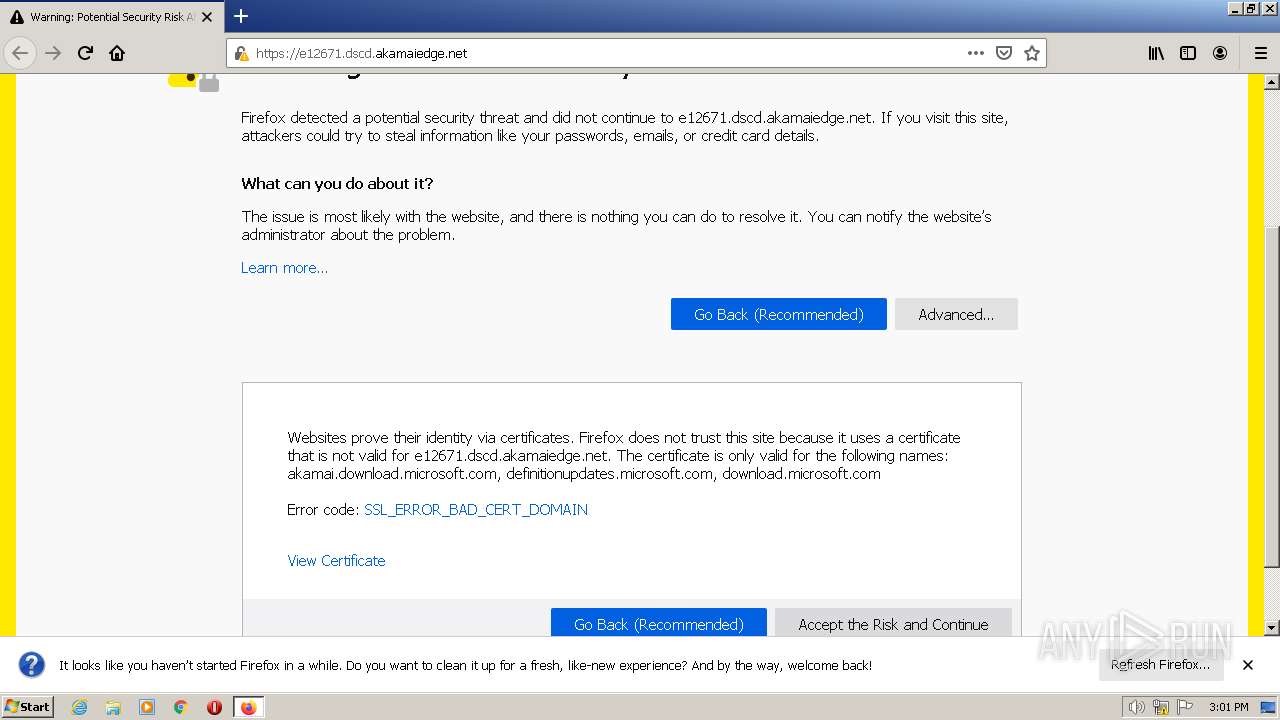Open page actions three-dots menu
The height and width of the screenshot is (720, 1280).
pyautogui.click(x=976, y=53)
